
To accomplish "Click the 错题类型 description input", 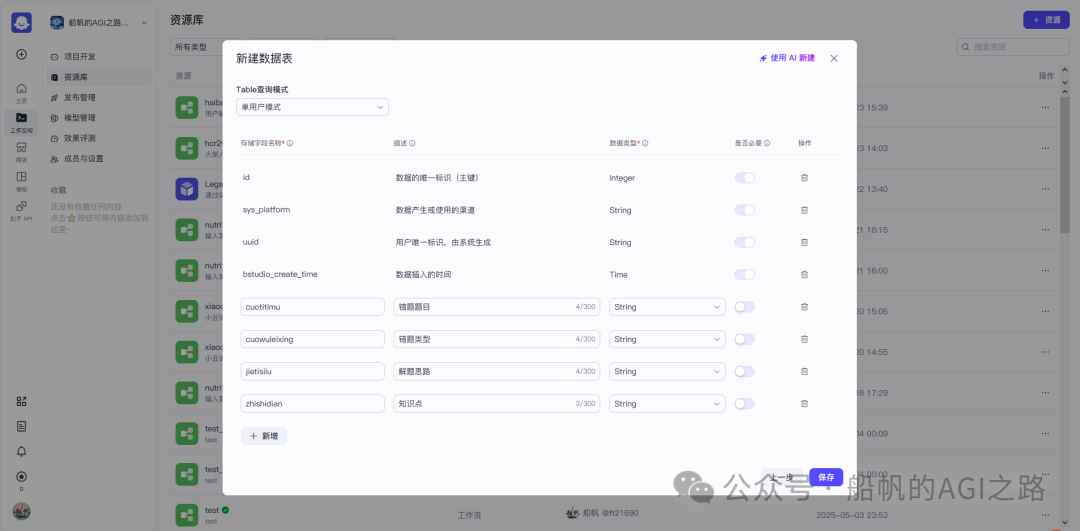I will [497, 339].
